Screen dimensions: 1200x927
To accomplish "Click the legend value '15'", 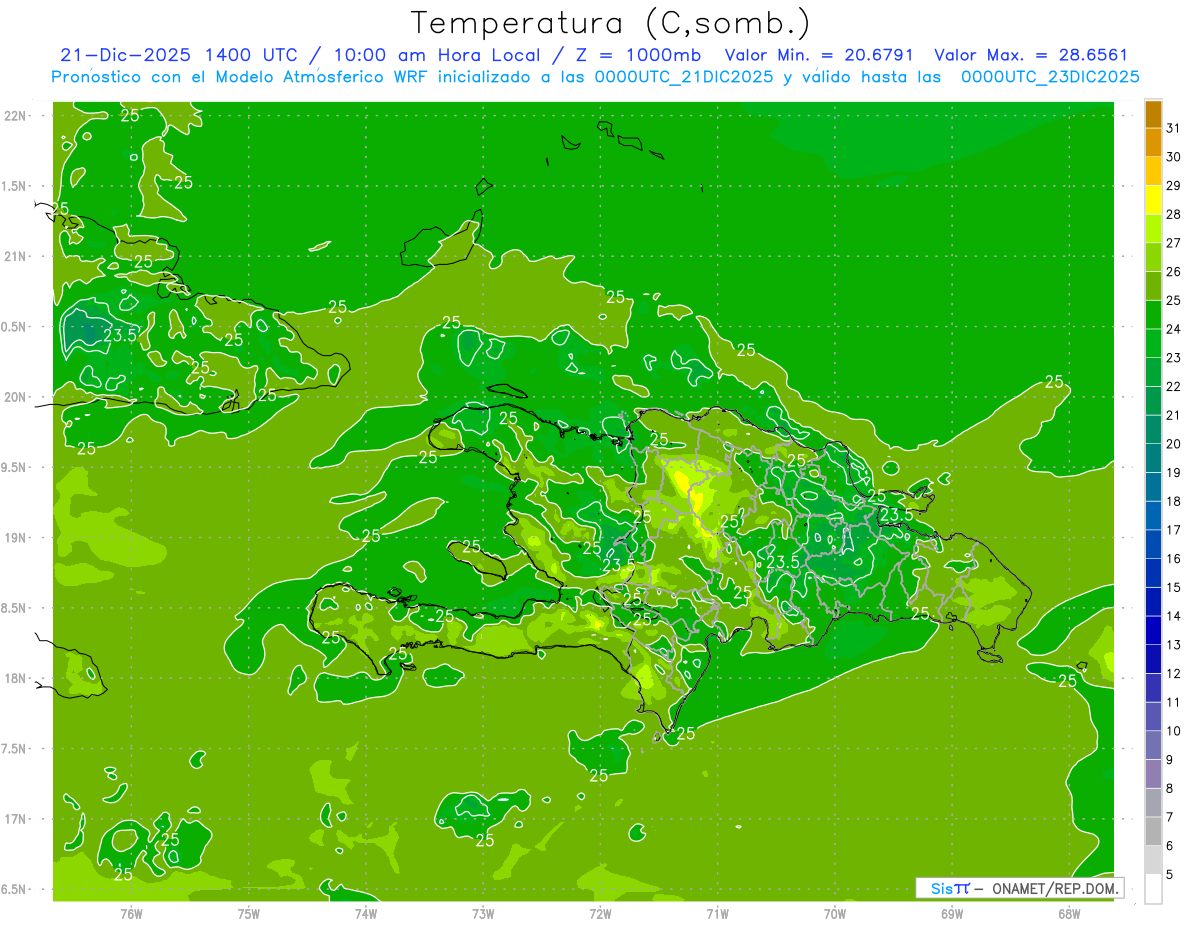I will tap(1174, 588).
